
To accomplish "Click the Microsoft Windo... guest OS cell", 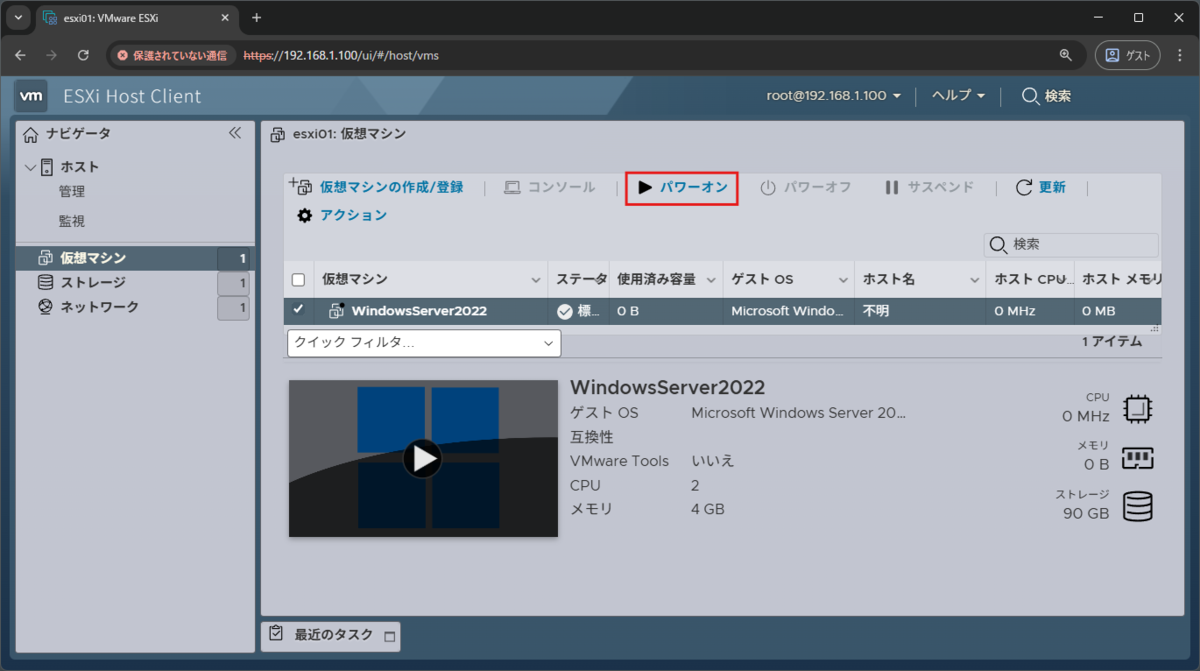I will [x=787, y=311].
